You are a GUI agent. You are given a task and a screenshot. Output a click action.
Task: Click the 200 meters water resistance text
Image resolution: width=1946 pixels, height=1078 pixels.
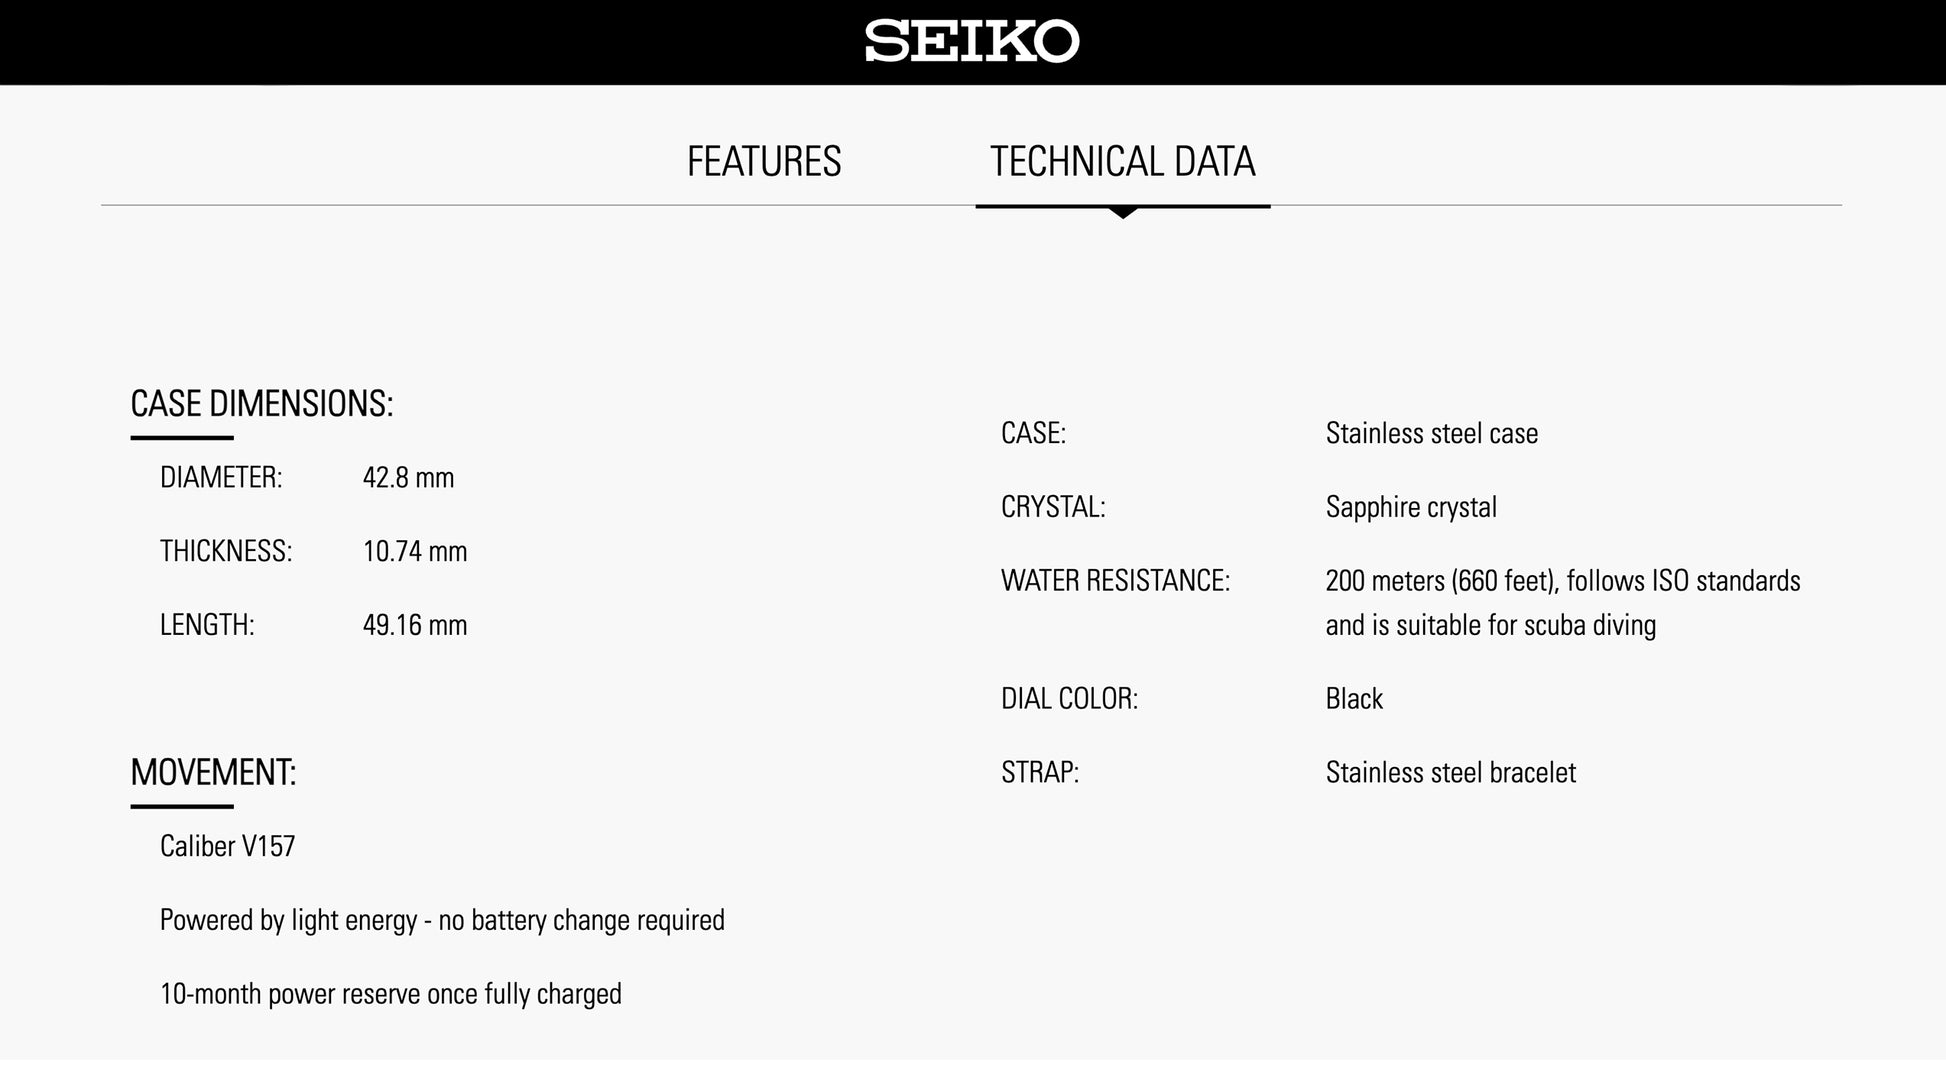click(1562, 582)
